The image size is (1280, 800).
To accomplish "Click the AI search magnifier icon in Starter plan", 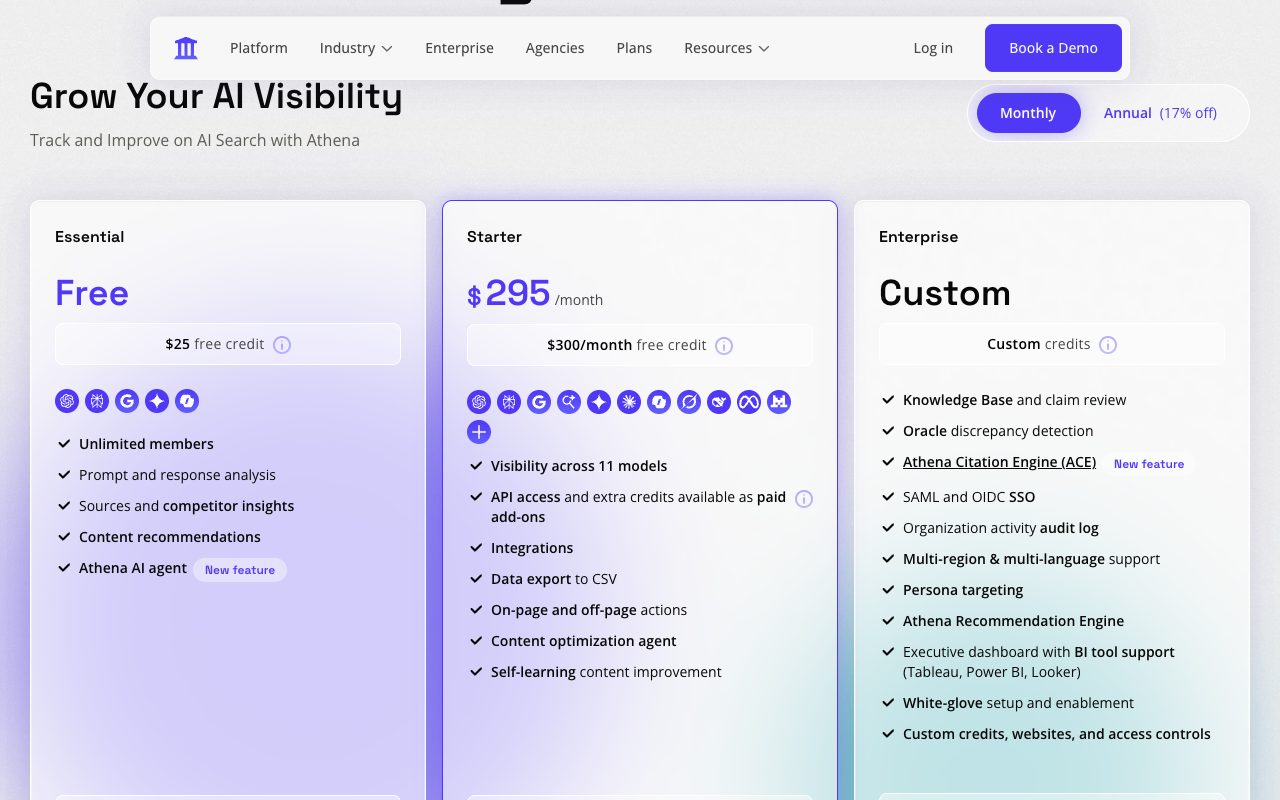I will point(569,402).
